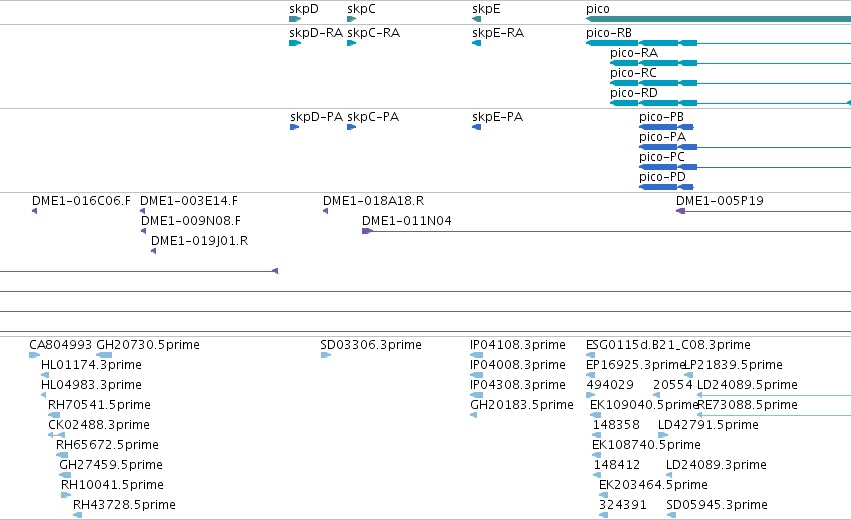This screenshot has height=520, width=851.
Task: Click the LD42791.5prime label
Action: tap(708, 425)
